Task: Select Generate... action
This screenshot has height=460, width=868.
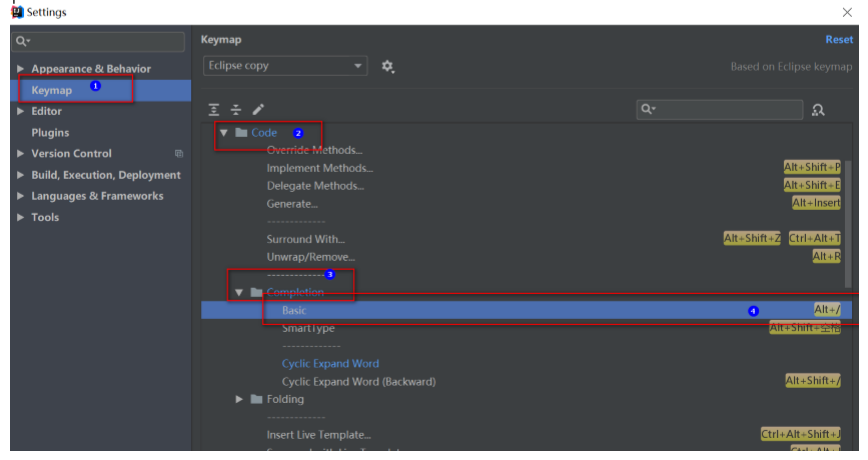Action: (x=292, y=204)
